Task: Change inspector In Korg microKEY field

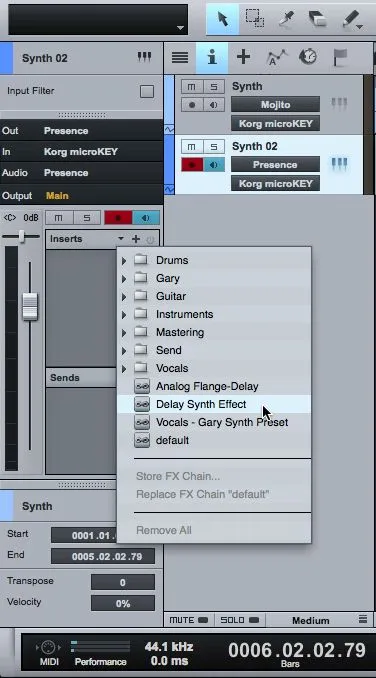Action: coord(81,151)
